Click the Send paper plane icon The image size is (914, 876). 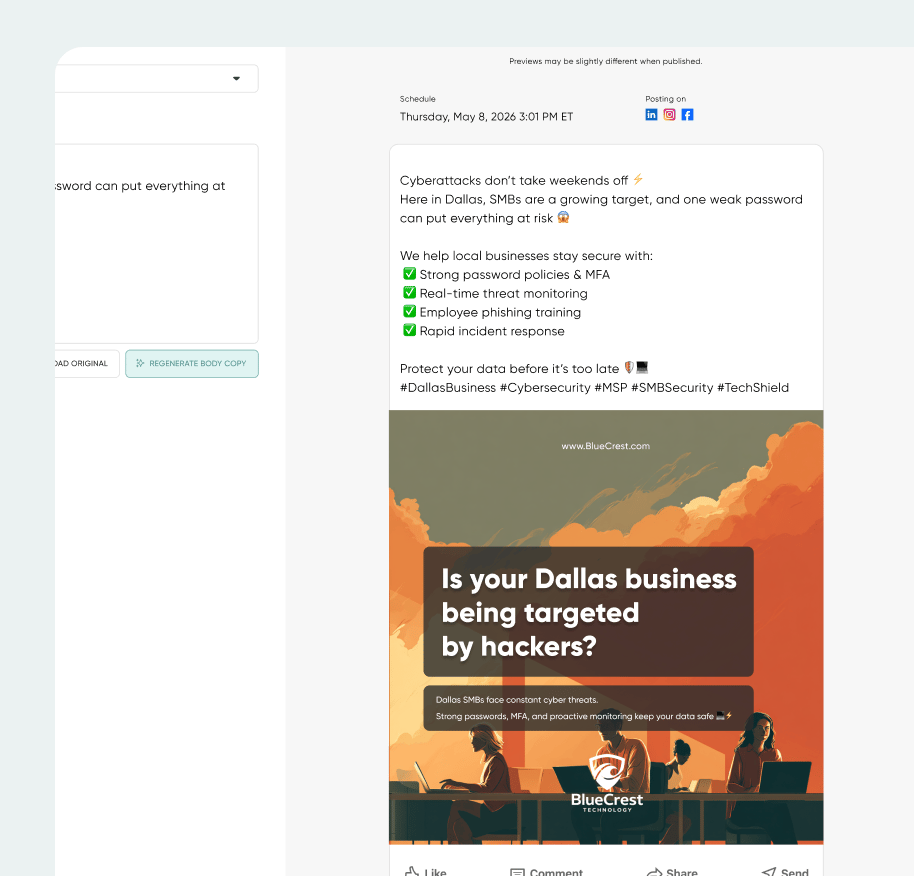click(768, 871)
